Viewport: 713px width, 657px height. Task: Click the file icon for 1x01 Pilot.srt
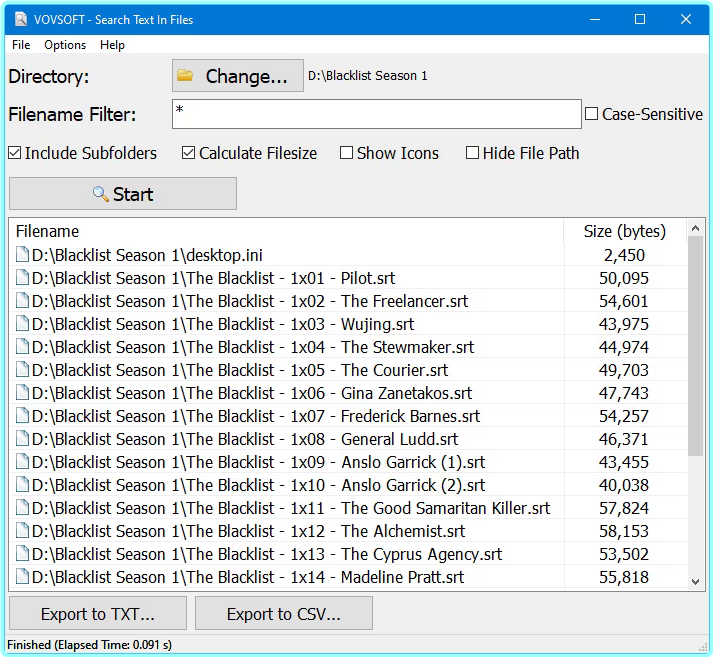tap(23, 278)
